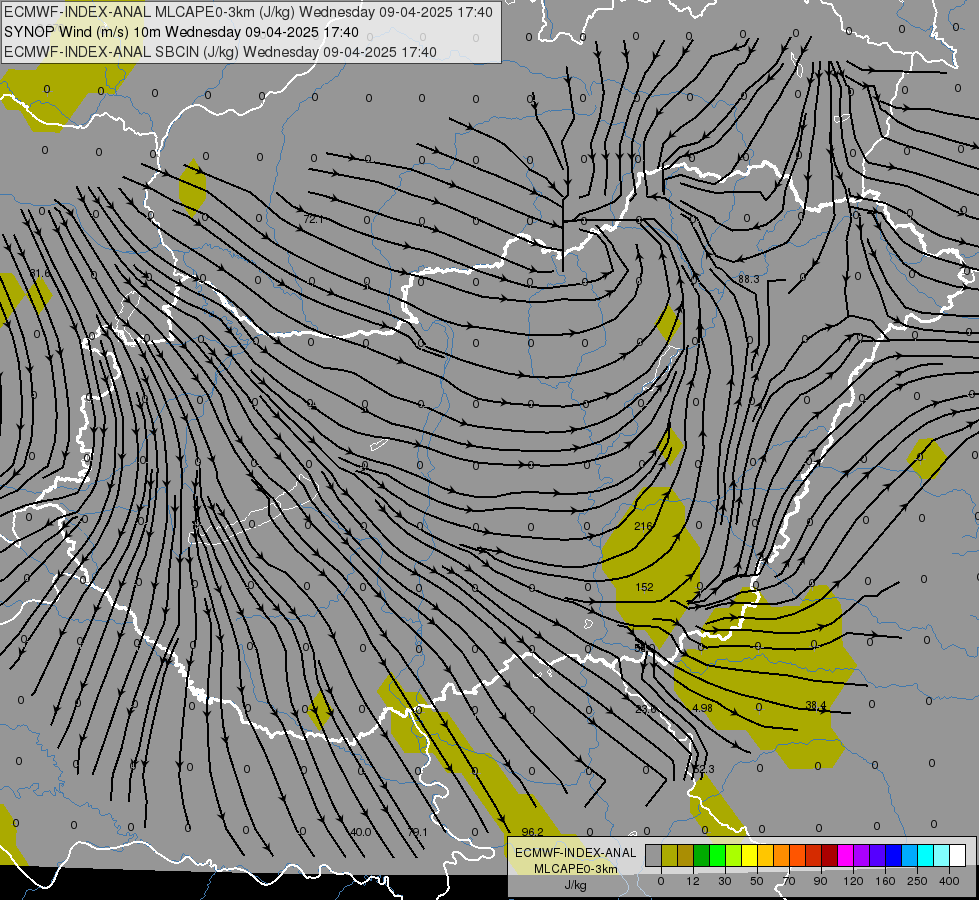Click the ECMWF SBCIN title line
Screen dimensions: 979x900
(220, 52)
